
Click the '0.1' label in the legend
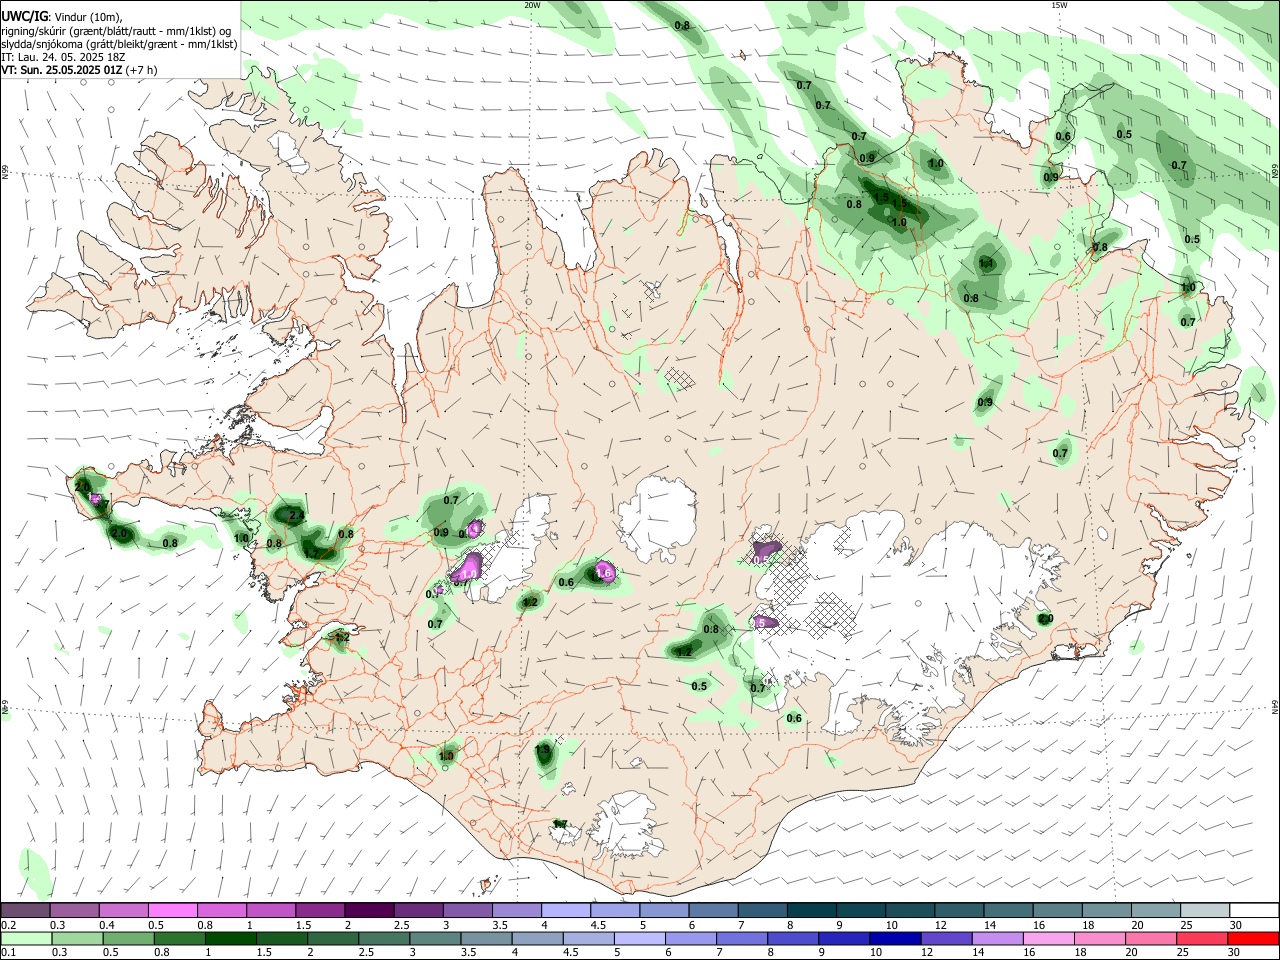coord(8,953)
